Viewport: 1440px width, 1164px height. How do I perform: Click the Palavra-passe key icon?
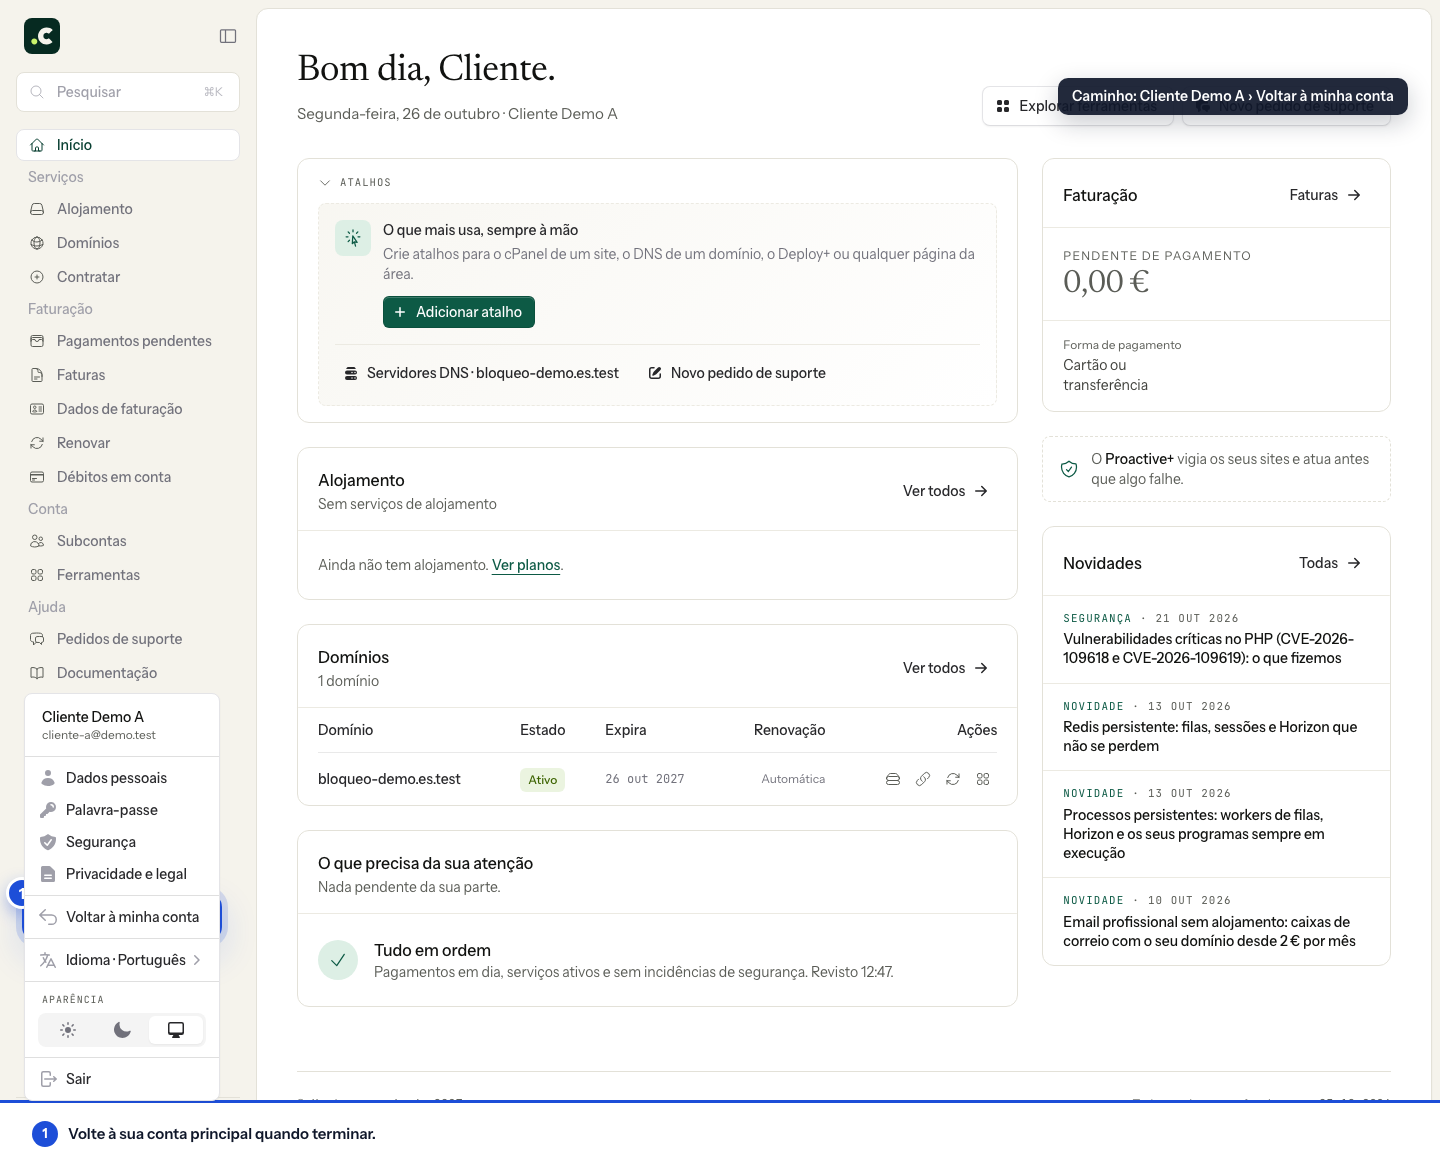(x=48, y=810)
